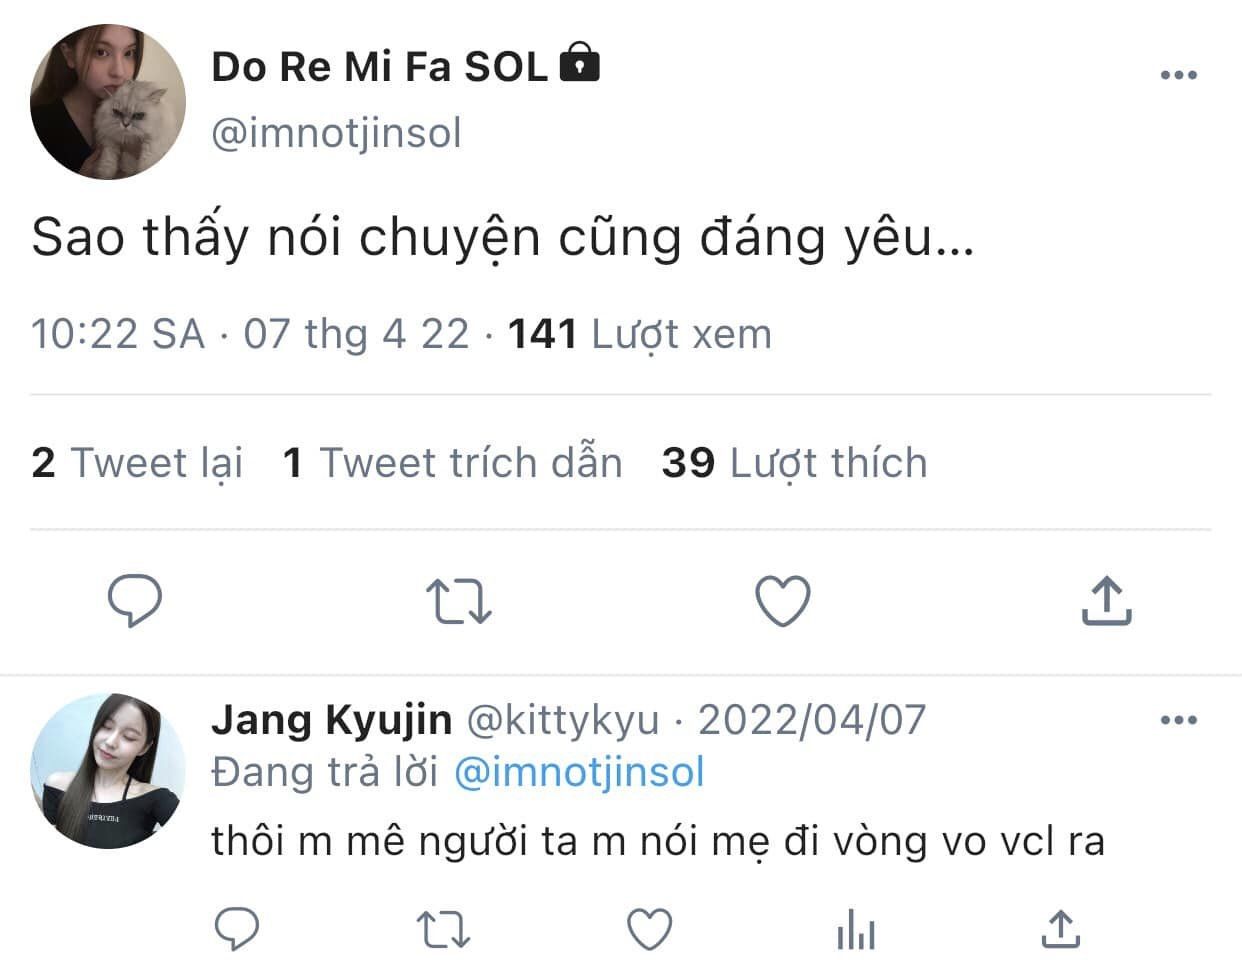Click the Do Re Mi Fa SOL display name

380,67
